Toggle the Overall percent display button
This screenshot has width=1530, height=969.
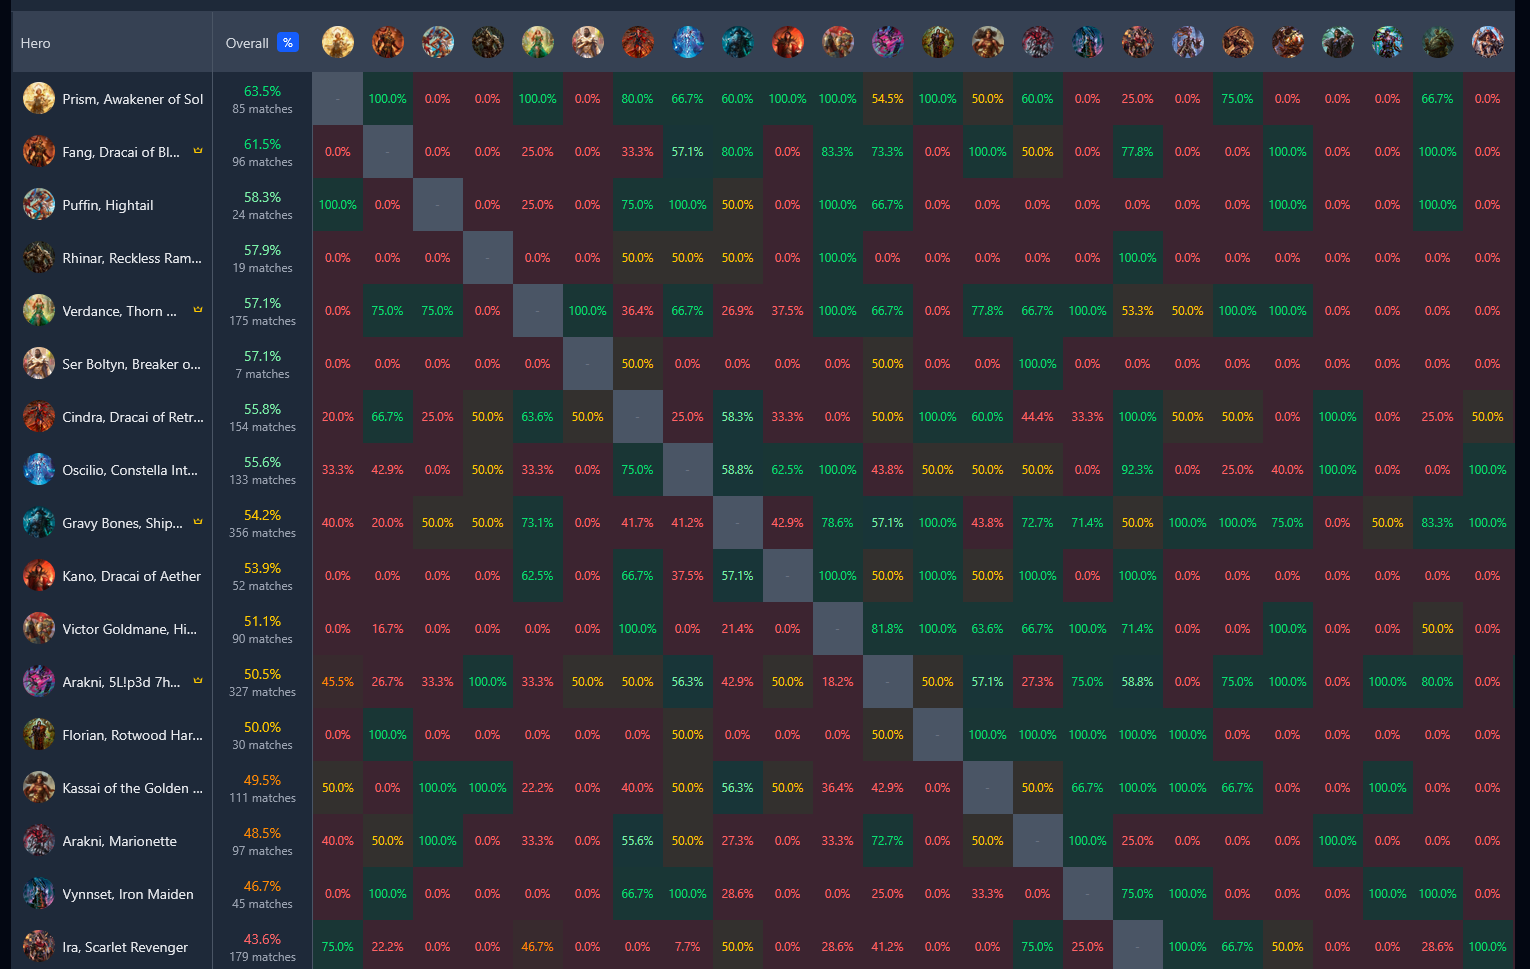(x=288, y=42)
